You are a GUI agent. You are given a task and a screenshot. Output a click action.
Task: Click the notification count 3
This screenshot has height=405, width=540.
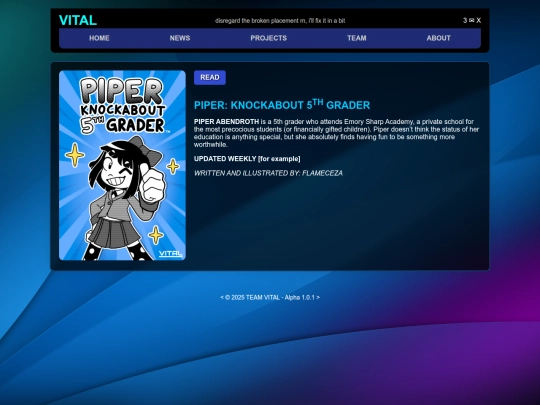(x=465, y=21)
